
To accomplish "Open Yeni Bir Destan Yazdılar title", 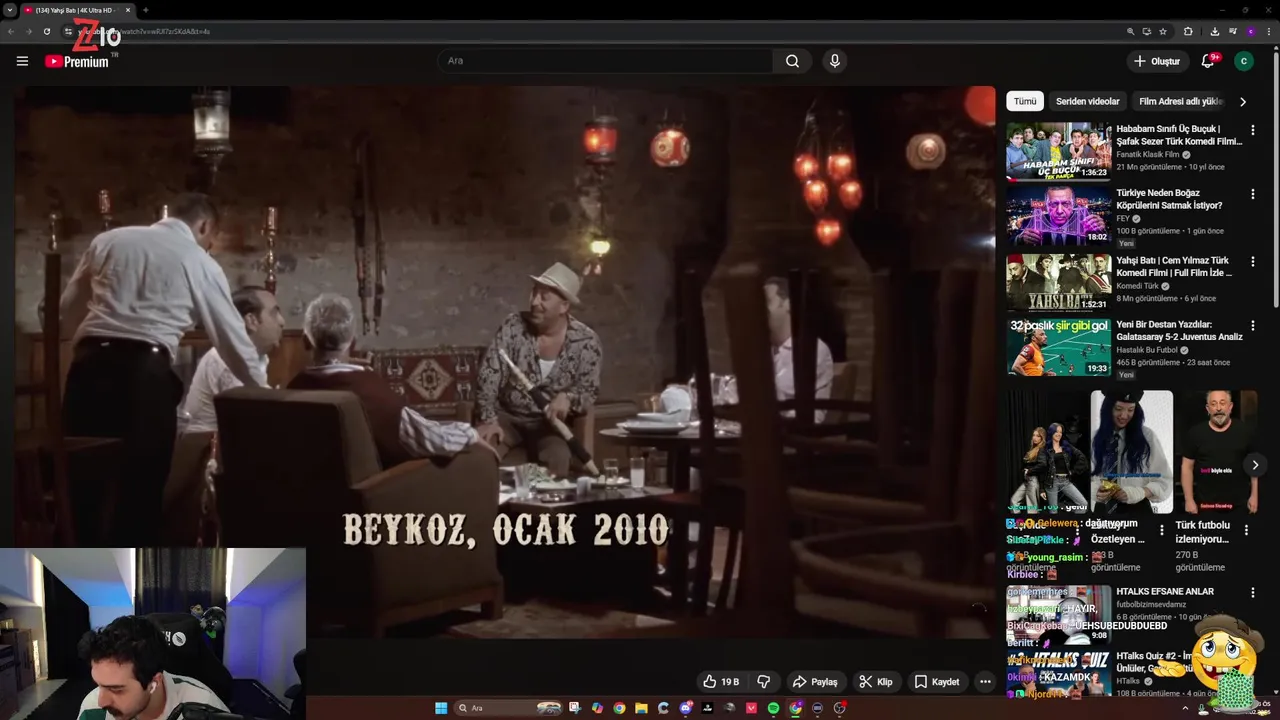I will [x=1179, y=331].
